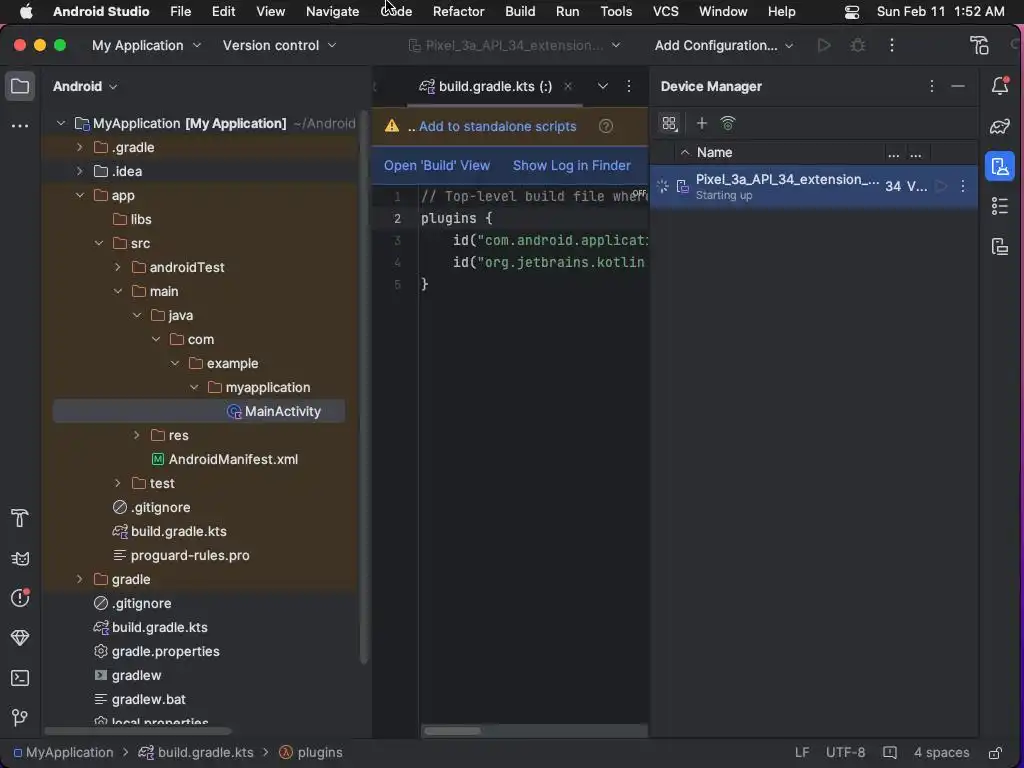Screen dimensions: 1024x768
Task: Open App Quality Insights gem icon
Action: click(x=20, y=637)
